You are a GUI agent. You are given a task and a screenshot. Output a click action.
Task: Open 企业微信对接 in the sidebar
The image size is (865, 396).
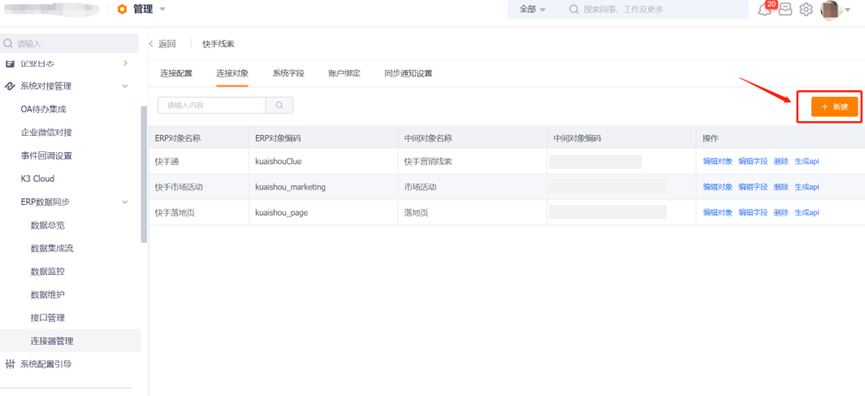tap(46, 132)
